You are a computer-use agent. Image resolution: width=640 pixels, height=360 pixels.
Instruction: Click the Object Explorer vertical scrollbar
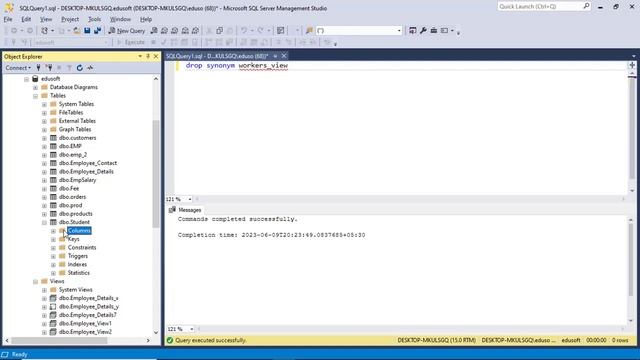[156, 174]
